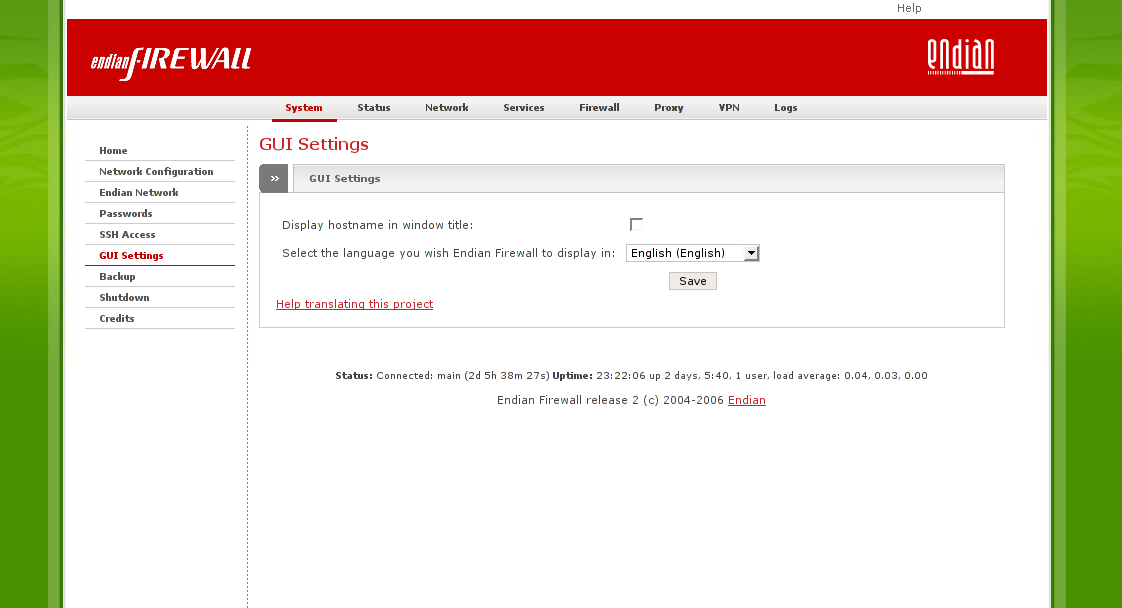Screen dimensions: 1122x608
Task: Open the language selection dropdown
Action: tap(693, 253)
